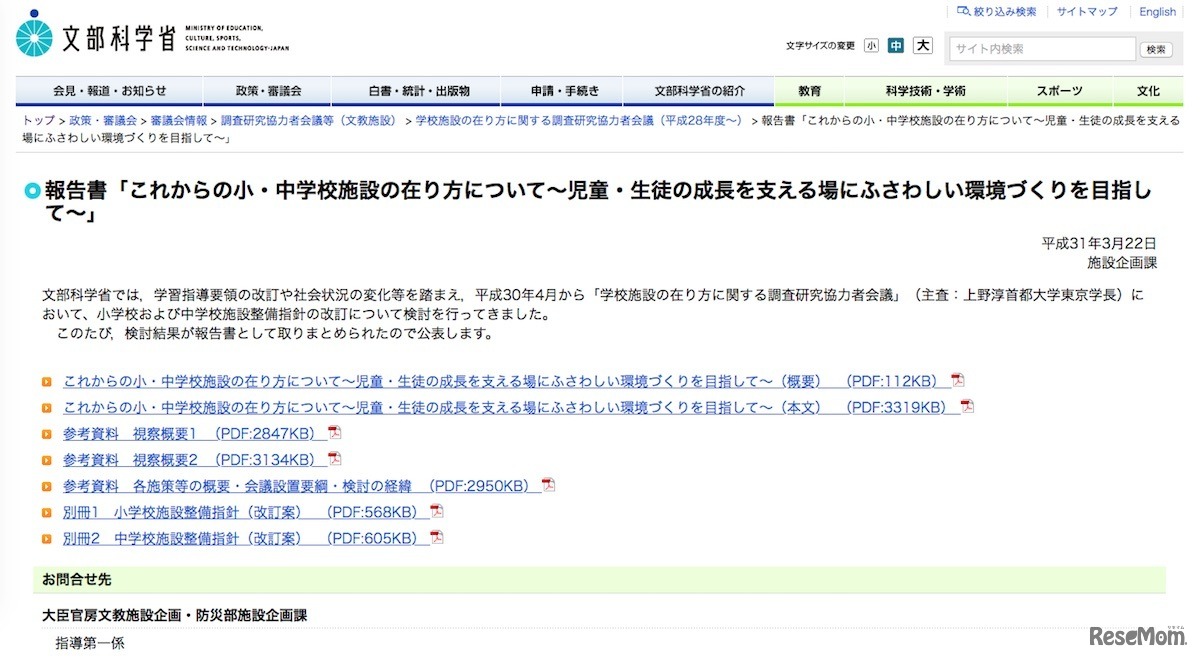Switch text size to 小
The image size is (1200, 659).
pyautogui.click(x=871, y=45)
